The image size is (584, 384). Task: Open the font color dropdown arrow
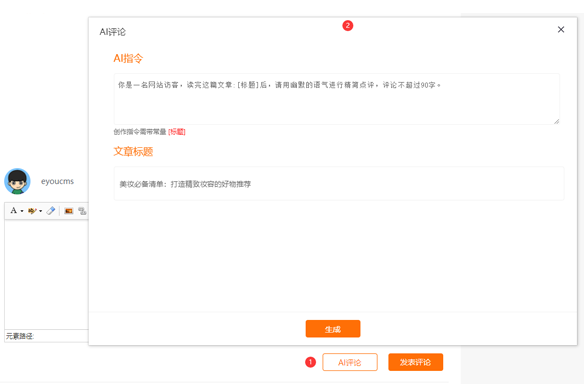point(22,211)
